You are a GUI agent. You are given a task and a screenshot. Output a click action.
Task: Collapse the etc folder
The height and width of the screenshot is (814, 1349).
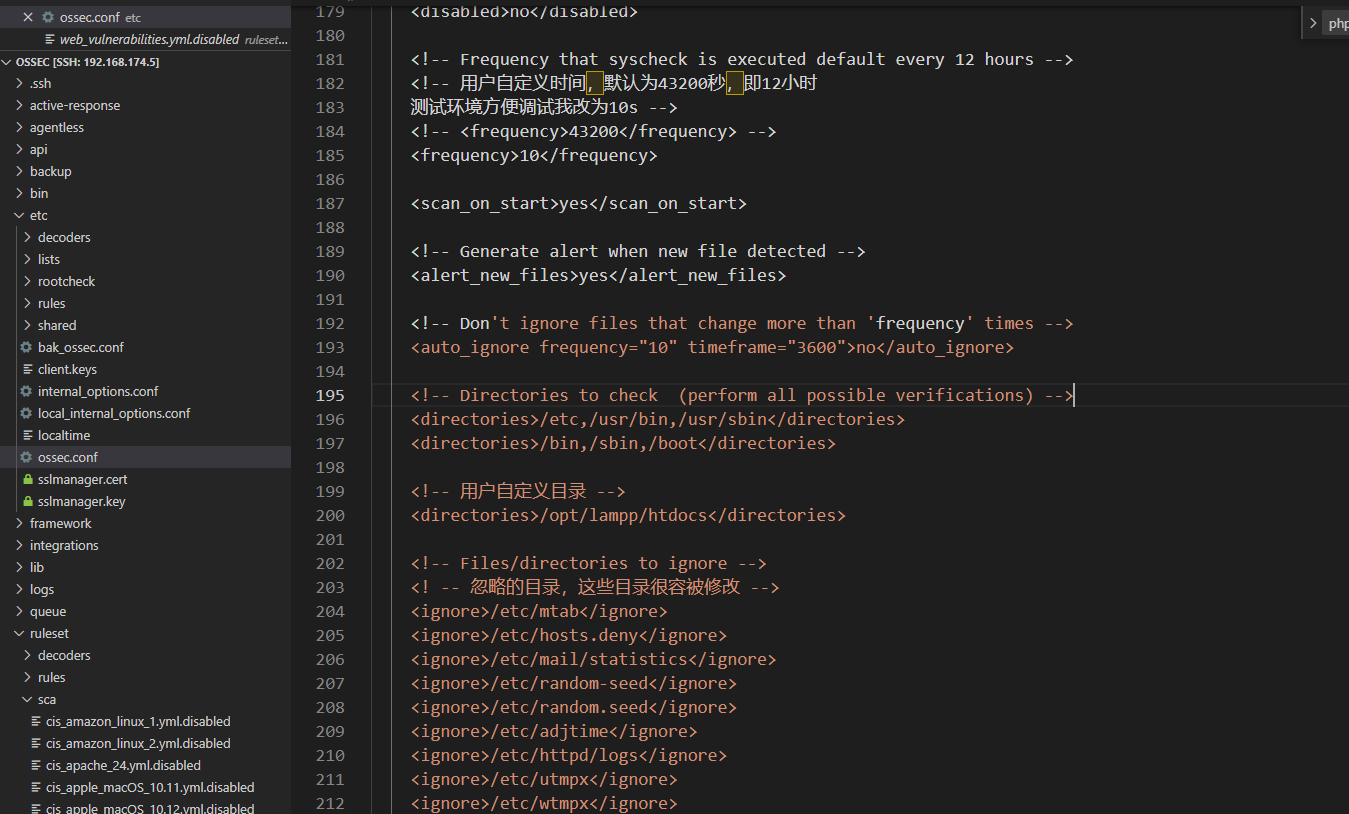(20, 215)
